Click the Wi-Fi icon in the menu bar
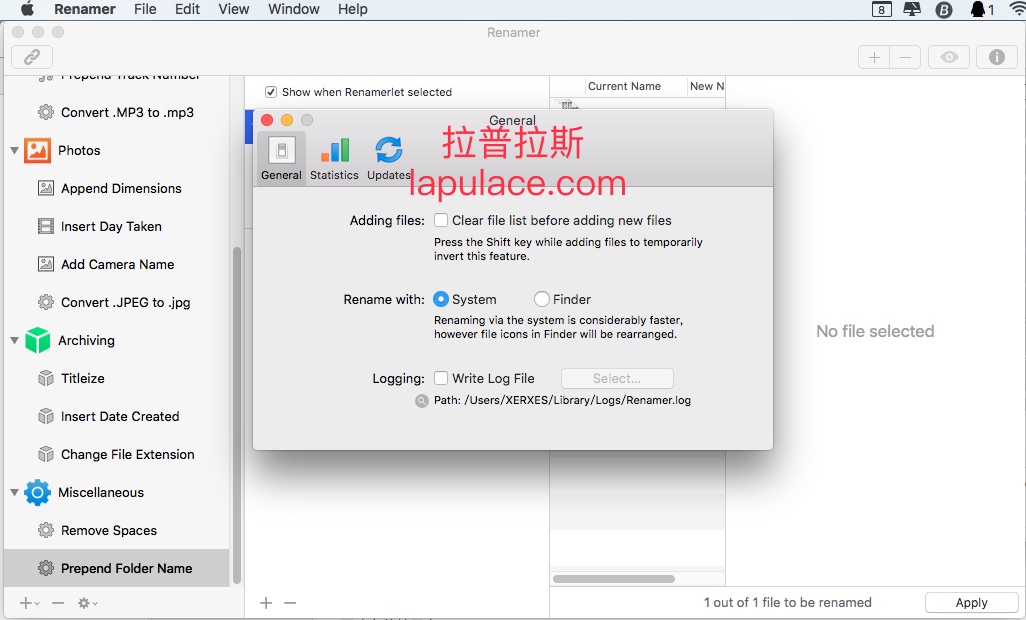 [1017, 9]
